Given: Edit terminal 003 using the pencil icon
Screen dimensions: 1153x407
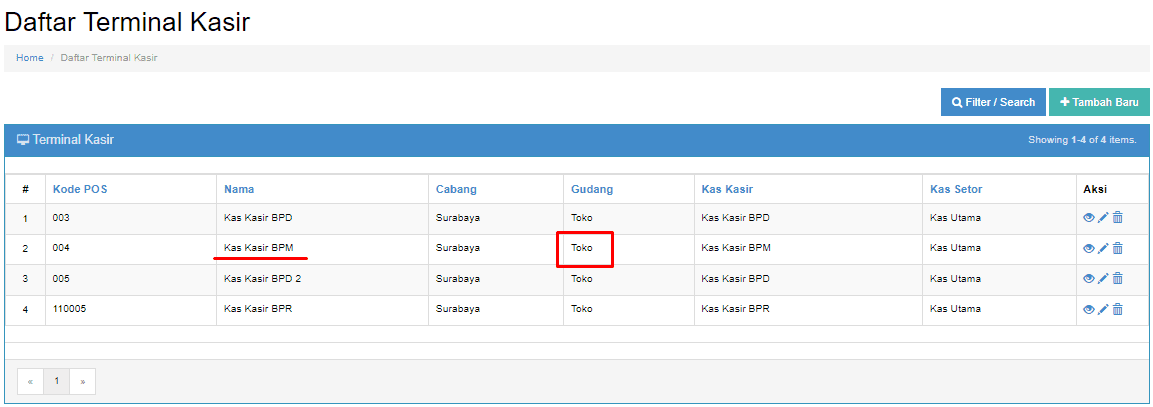Looking at the screenshot, I should tap(1103, 218).
